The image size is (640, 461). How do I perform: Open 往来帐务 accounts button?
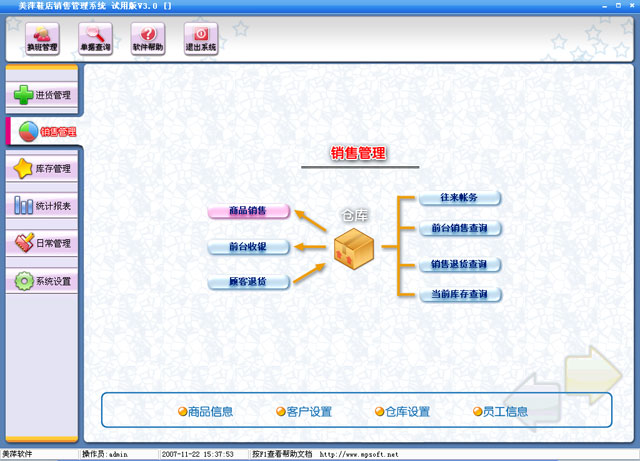pos(459,199)
